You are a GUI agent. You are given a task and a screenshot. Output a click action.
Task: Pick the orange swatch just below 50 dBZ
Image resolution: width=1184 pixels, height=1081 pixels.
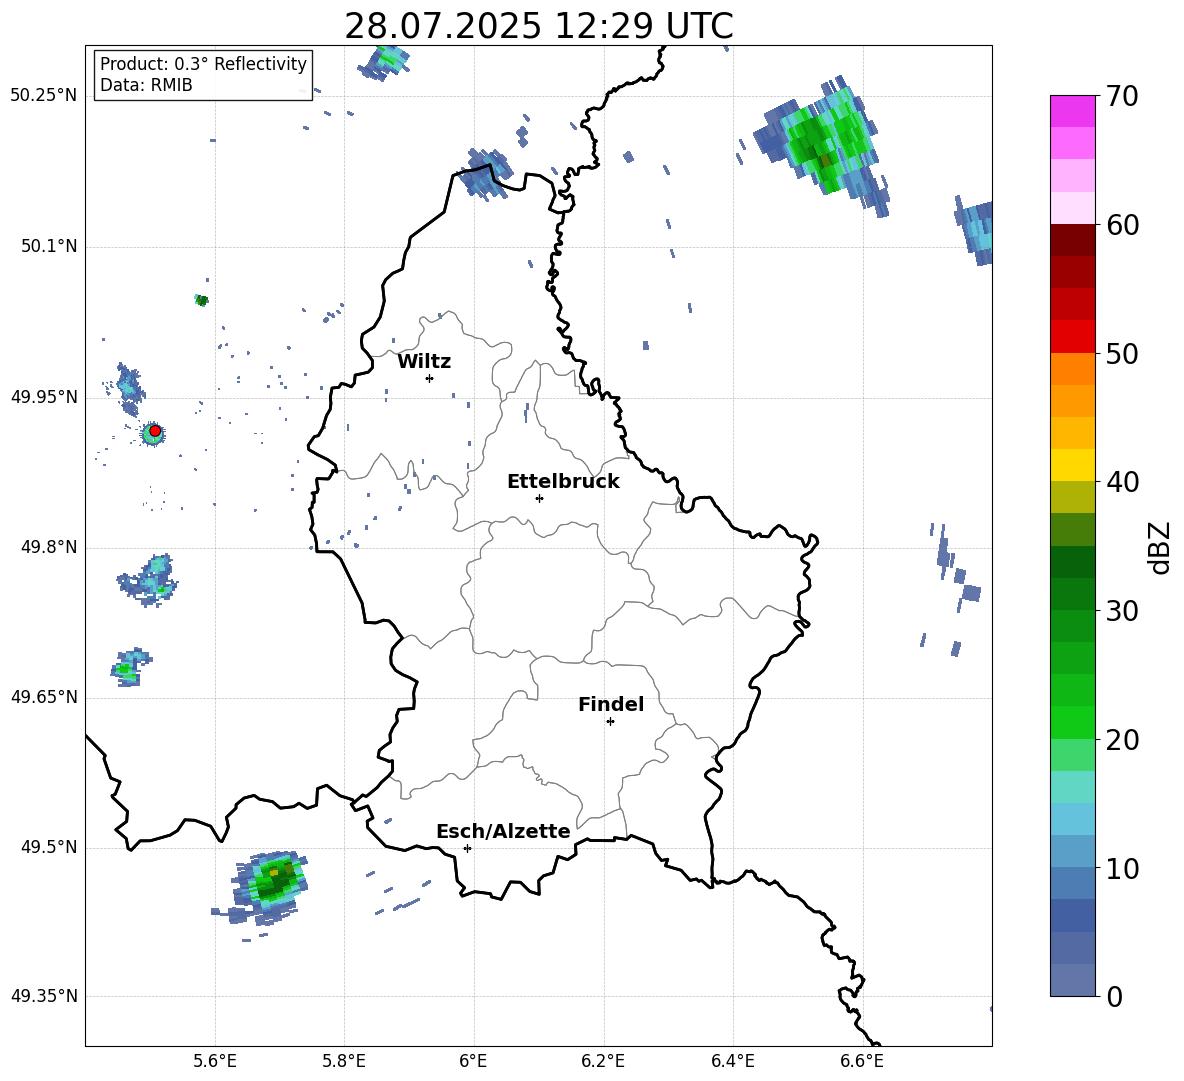(1072, 369)
